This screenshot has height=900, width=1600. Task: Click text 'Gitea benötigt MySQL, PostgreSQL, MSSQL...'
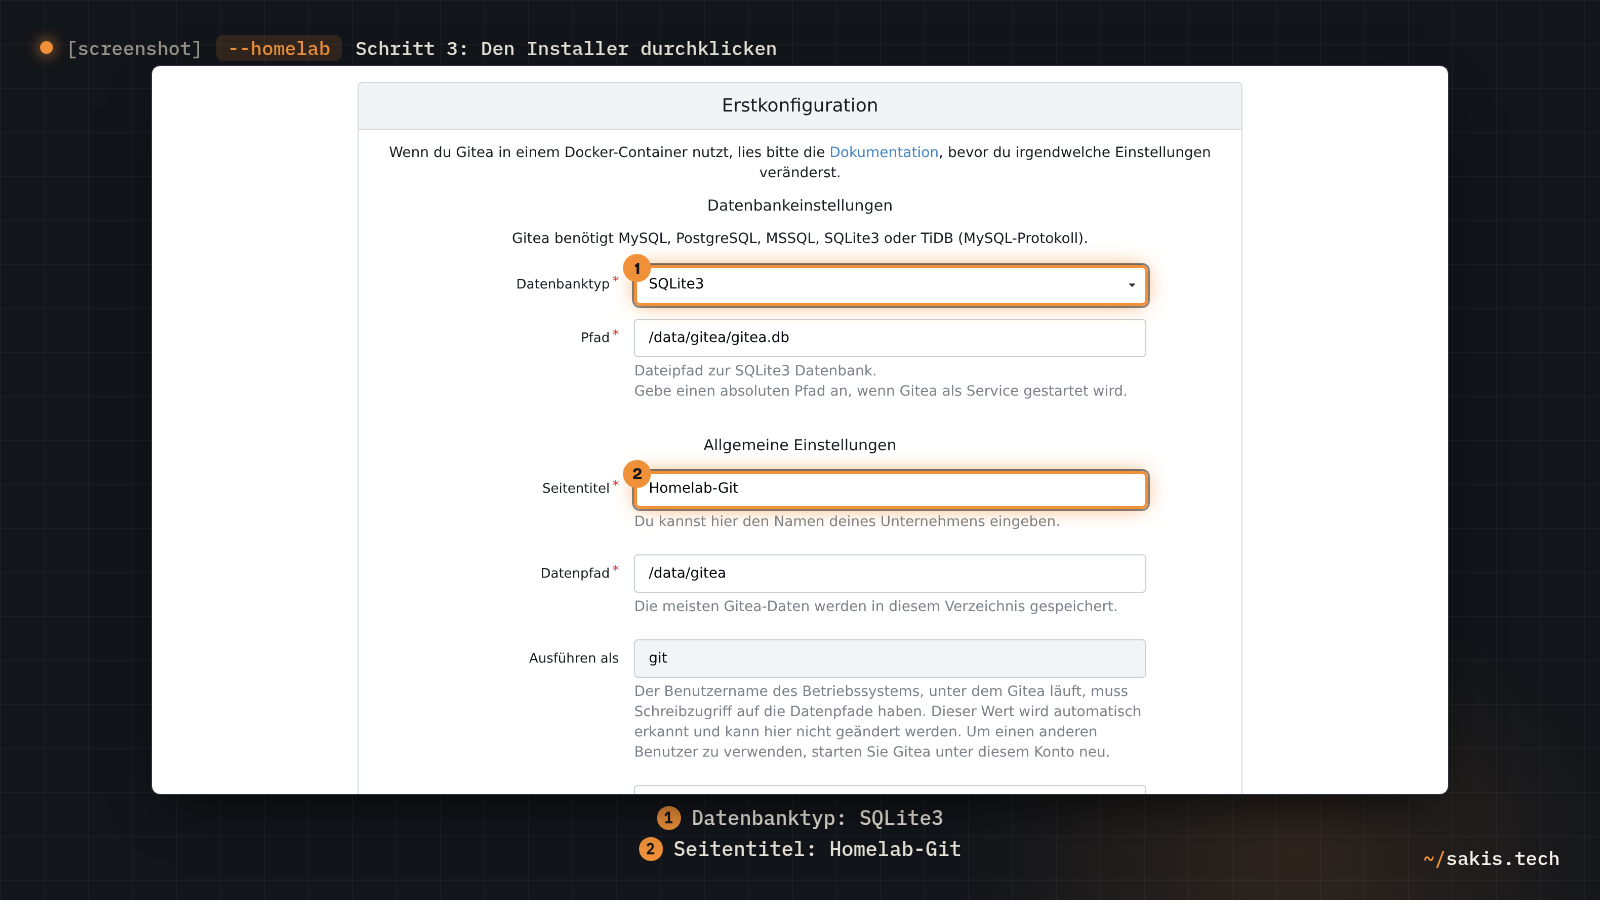point(800,238)
